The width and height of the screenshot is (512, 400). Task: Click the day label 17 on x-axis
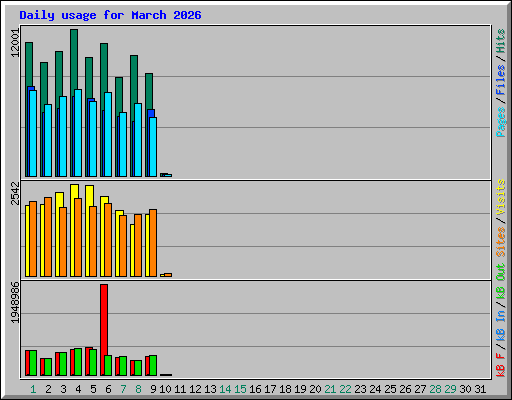coord(270,389)
